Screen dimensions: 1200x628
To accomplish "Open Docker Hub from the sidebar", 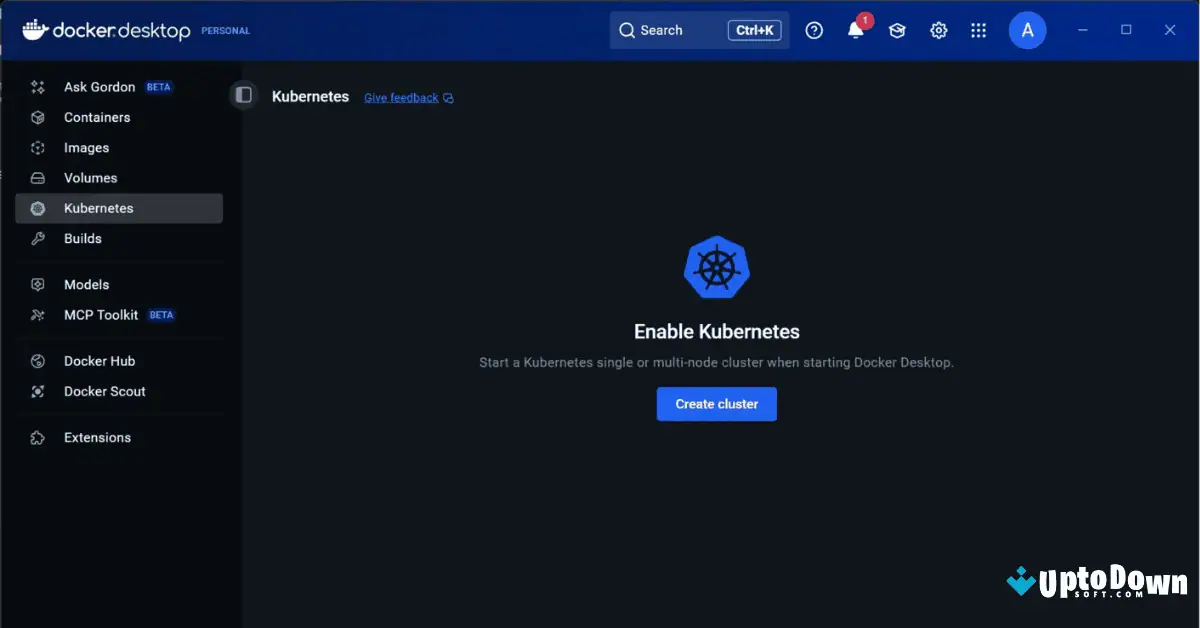I will pyautogui.click(x=99, y=361).
